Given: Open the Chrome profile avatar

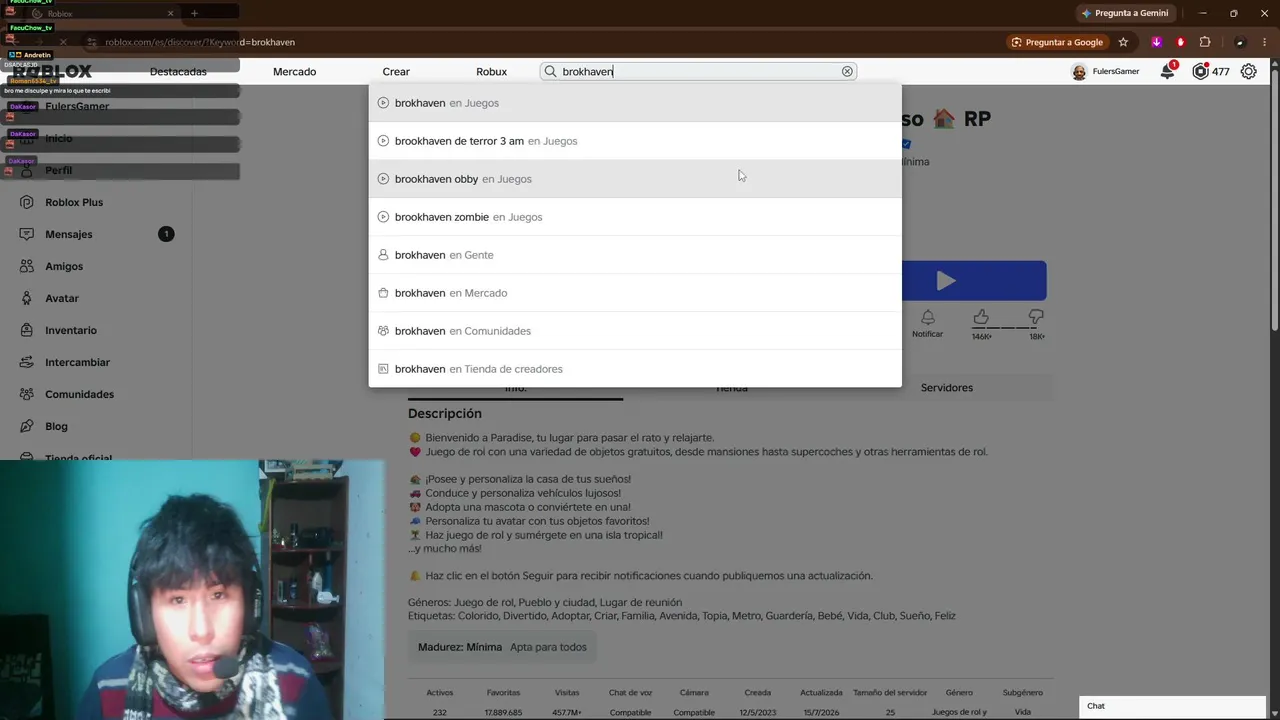Looking at the screenshot, I should (1240, 42).
